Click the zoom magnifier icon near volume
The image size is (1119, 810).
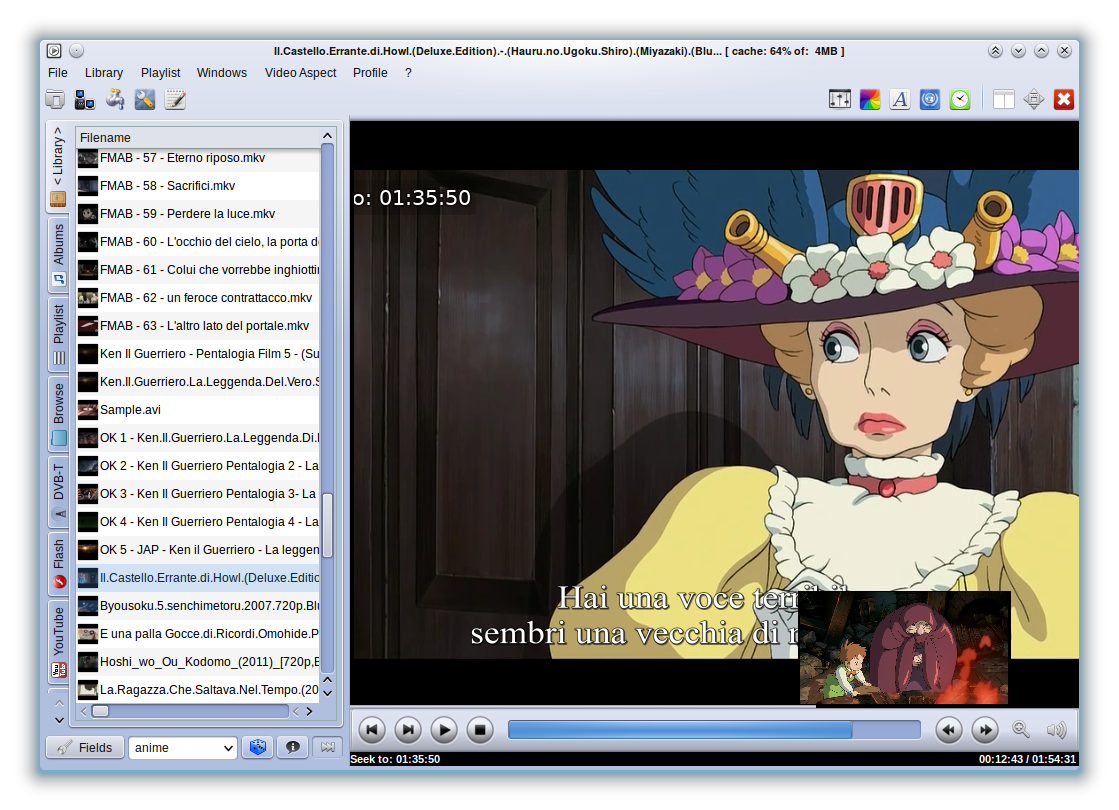[x=1021, y=729]
